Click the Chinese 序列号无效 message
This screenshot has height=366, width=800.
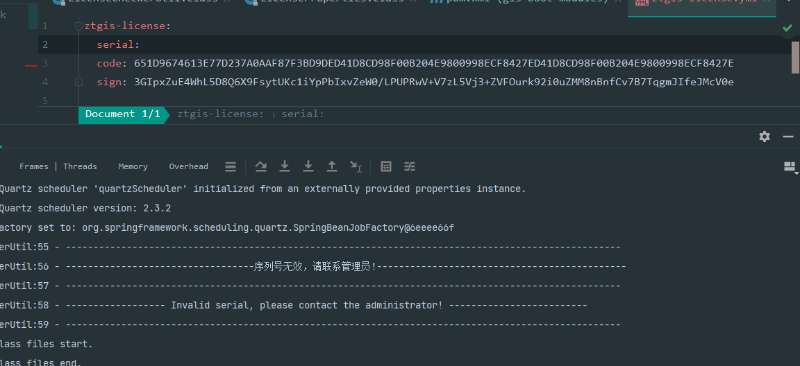[315, 266]
